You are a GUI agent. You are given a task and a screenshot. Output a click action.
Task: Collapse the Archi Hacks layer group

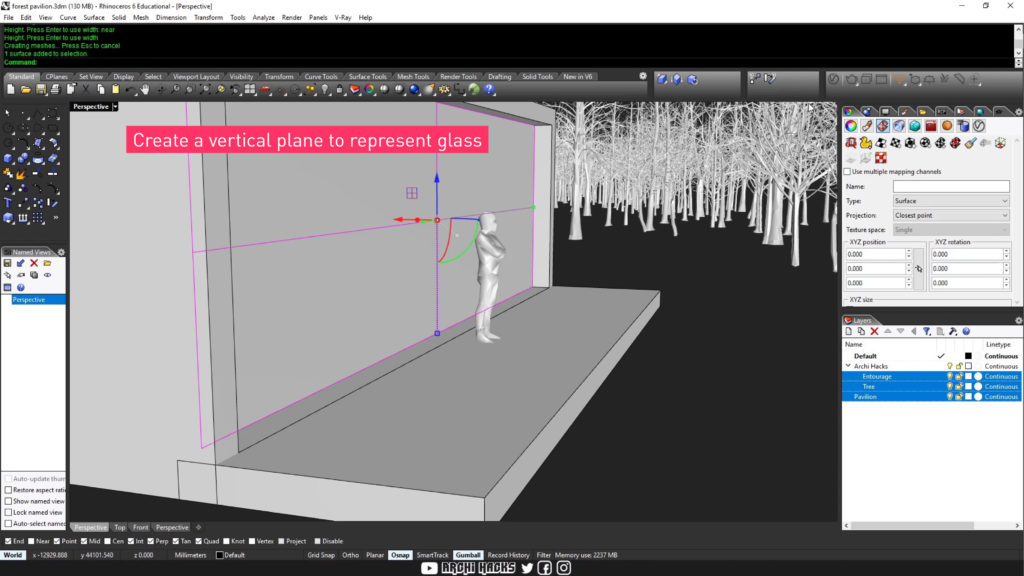848,366
